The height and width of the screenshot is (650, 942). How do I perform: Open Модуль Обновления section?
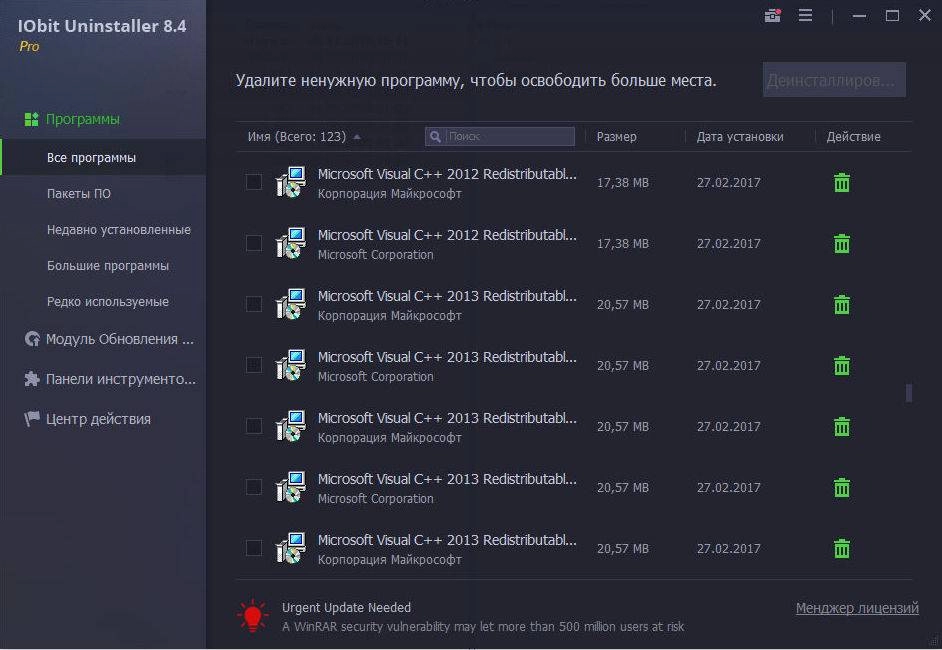click(109, 339)
